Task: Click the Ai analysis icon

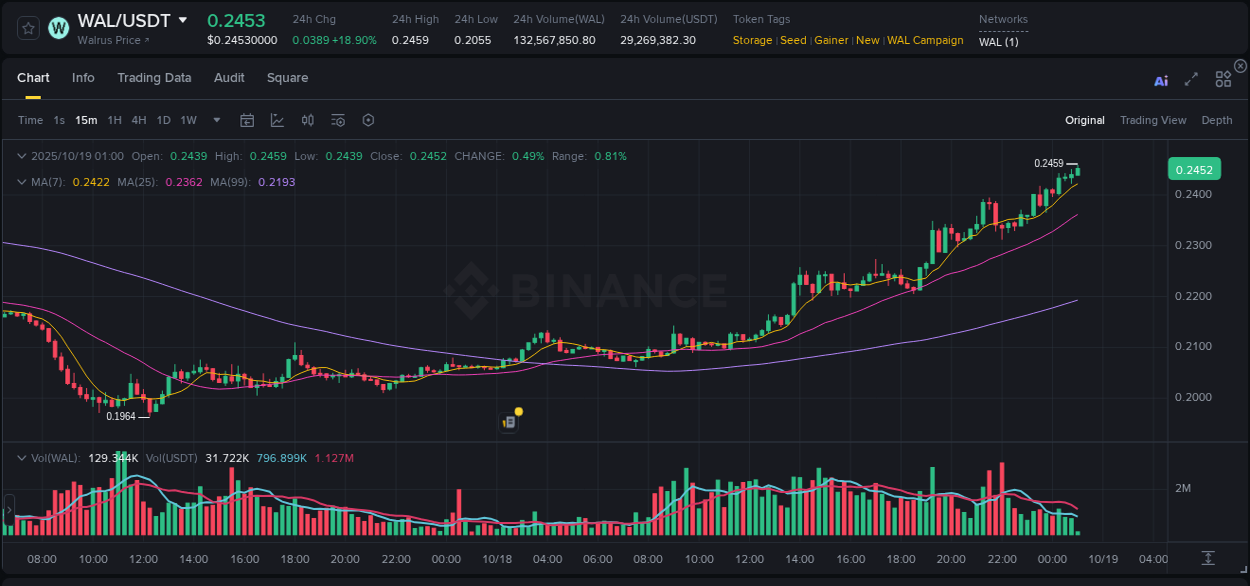Action: click(x=1161, y=79)
